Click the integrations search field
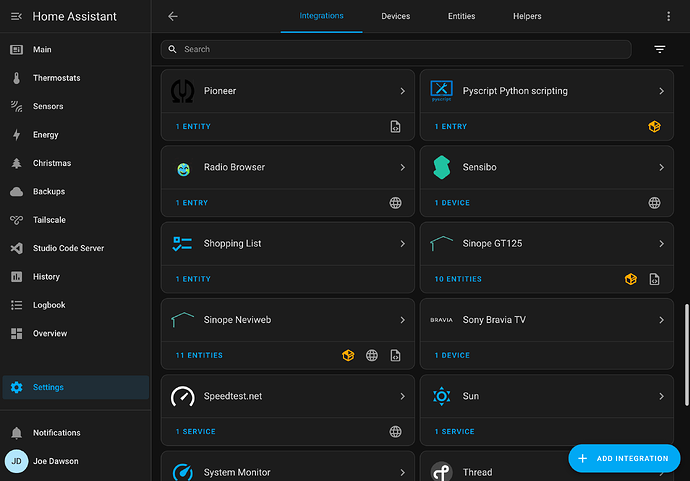The height and width of the screenshot is (481, 690). click(x=396, y=49)
